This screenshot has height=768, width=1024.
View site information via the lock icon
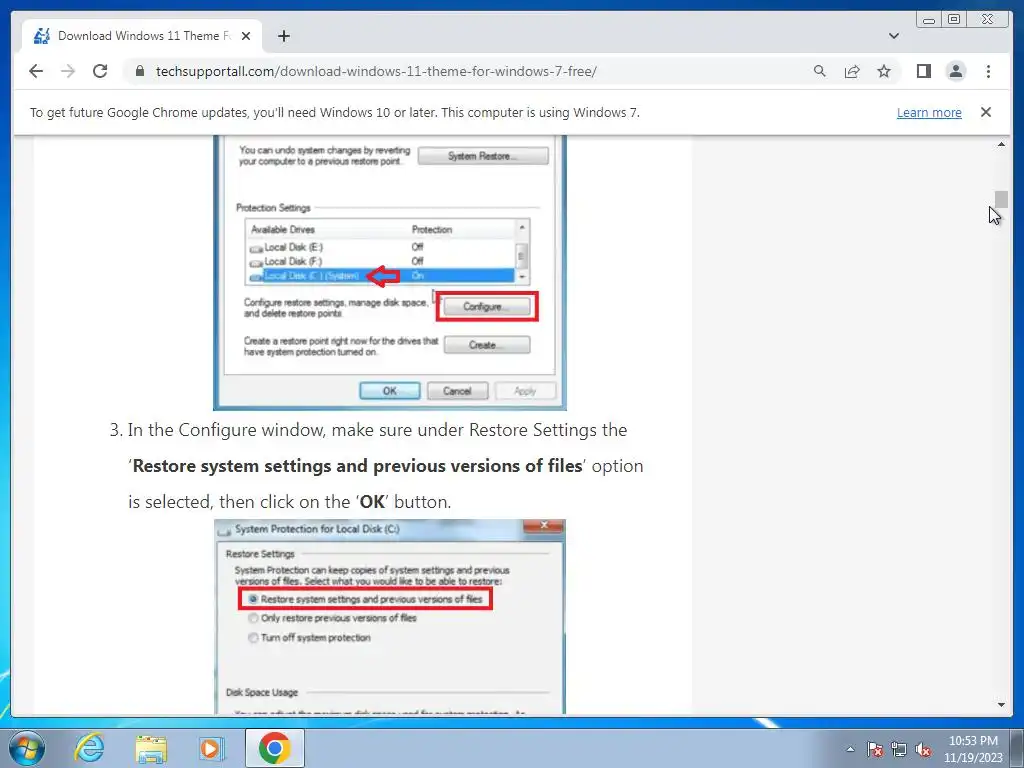[x=139, y=71]
